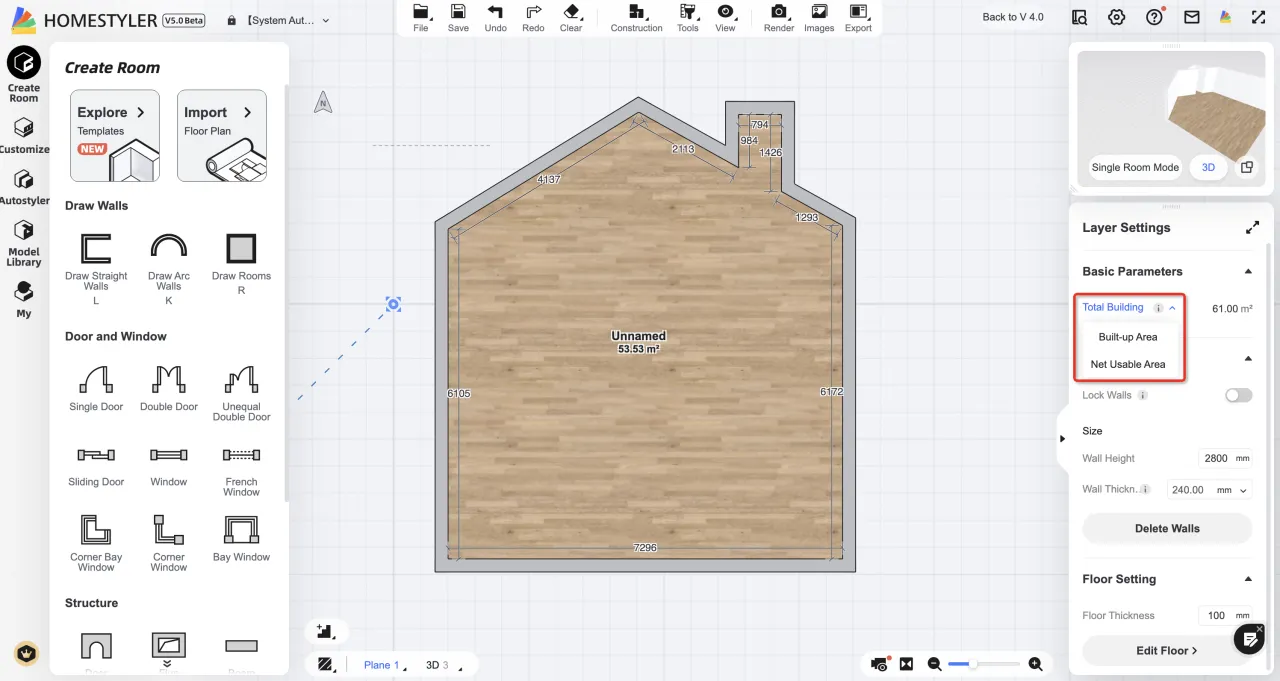Click the Edit Floor button
The width and height of the screenshot is (1280, 681).
point(1167,650)
